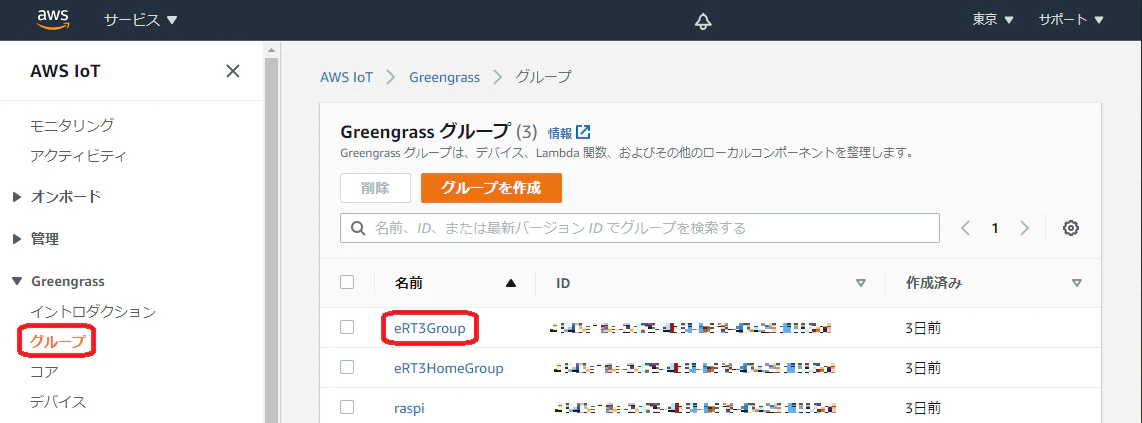Open the AWS logo home link
The width and height of the screenshot is (1142, 423).
[53, 20]
